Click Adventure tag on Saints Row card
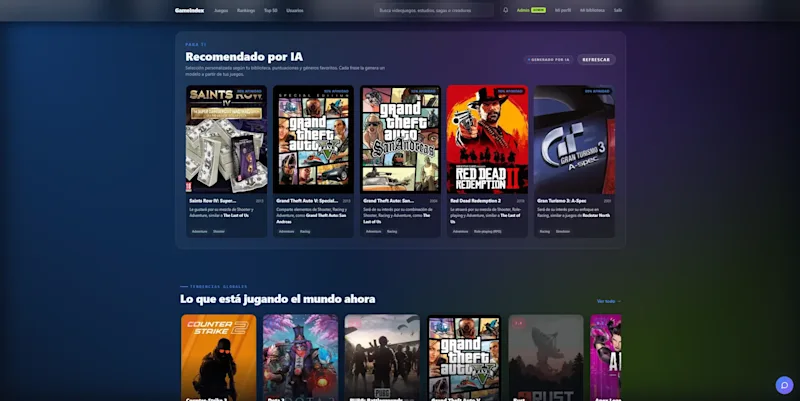Image resolution: width=800 pixels, height=401 pixels. tap(199, 232)
